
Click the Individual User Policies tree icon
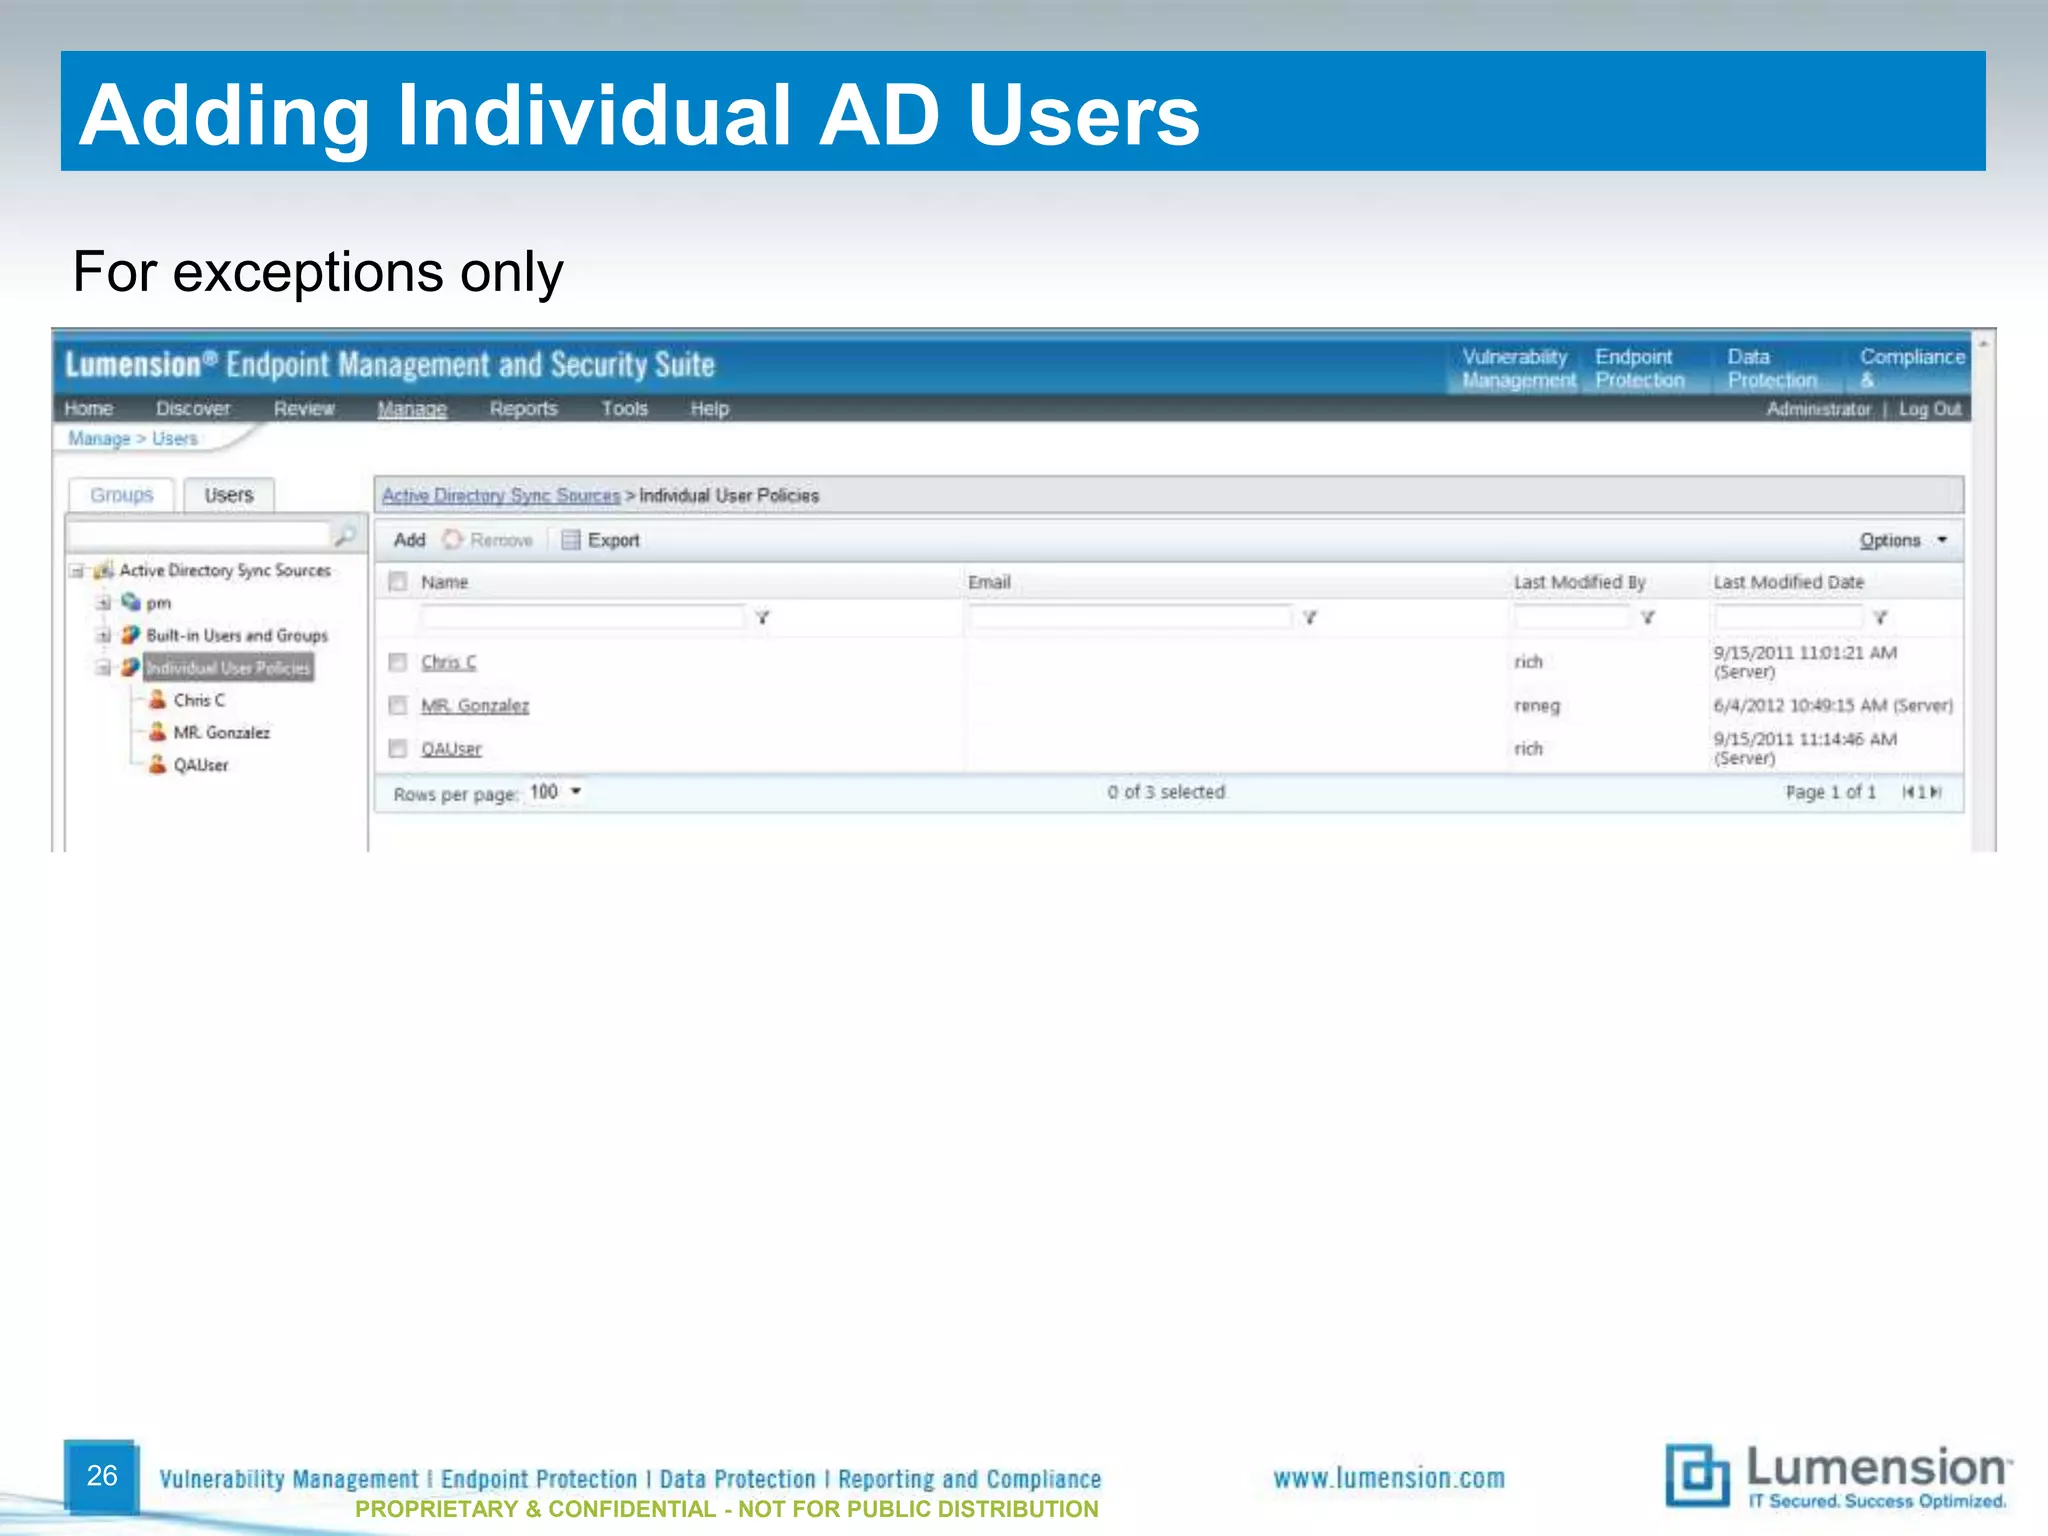(130, 667)
